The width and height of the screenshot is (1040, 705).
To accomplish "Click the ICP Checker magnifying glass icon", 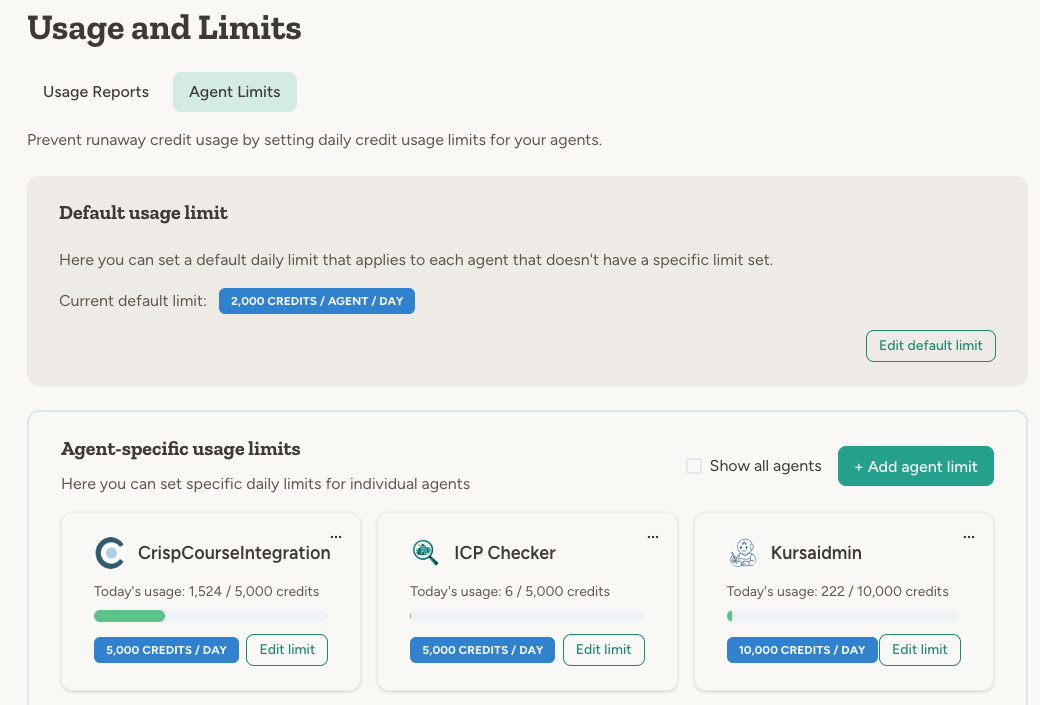I will [425, 552].
